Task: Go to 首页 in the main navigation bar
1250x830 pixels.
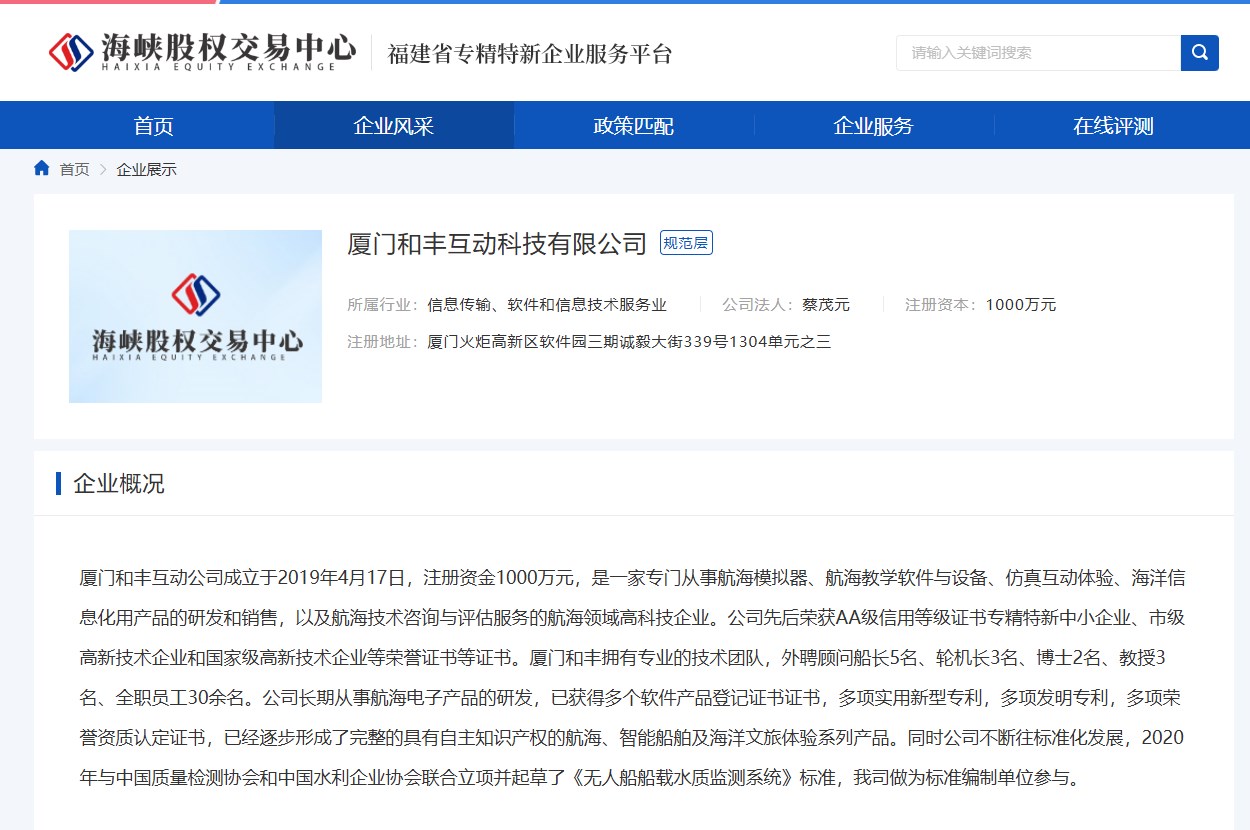Action: click(x=154, y=126)
